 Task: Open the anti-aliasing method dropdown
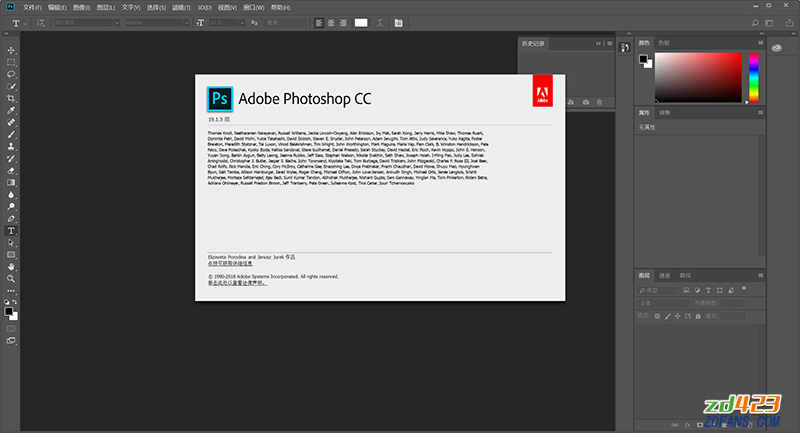(286, 23)
